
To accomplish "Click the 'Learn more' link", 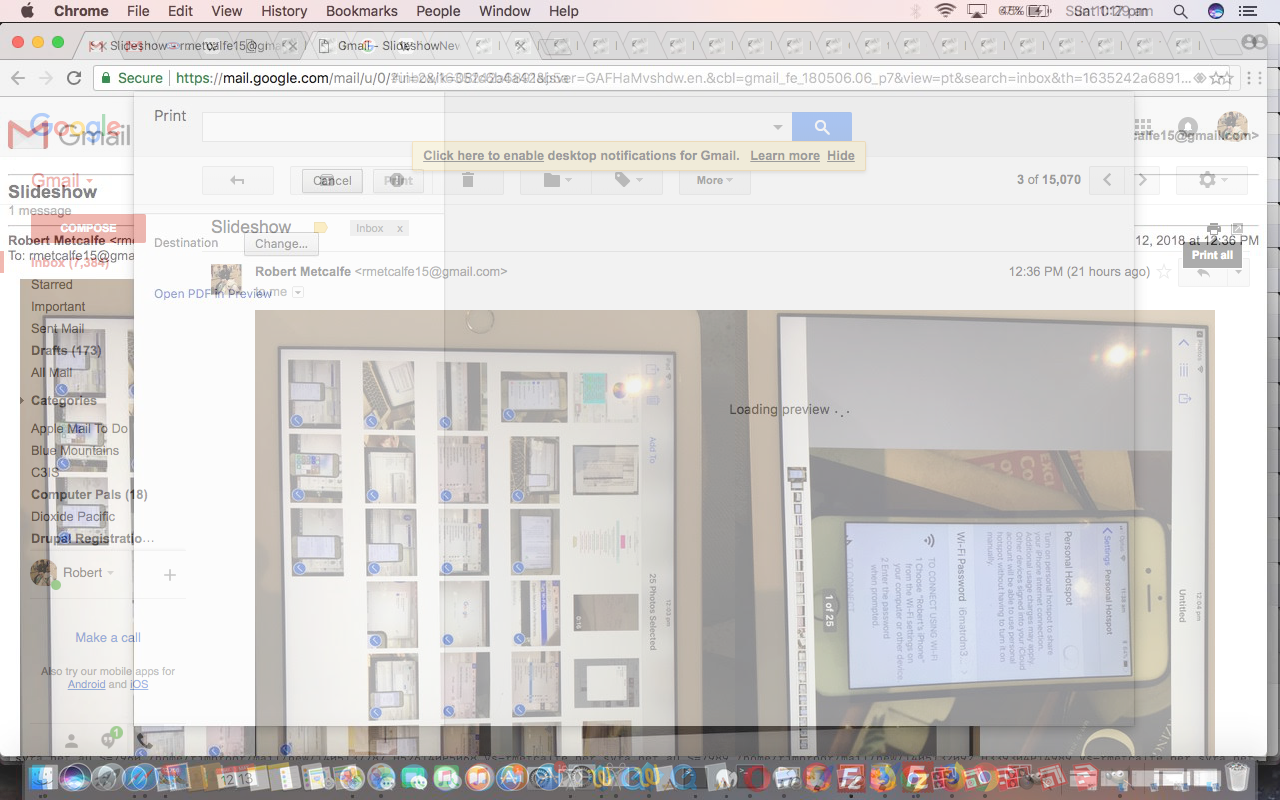I will (x=785, y=155).
